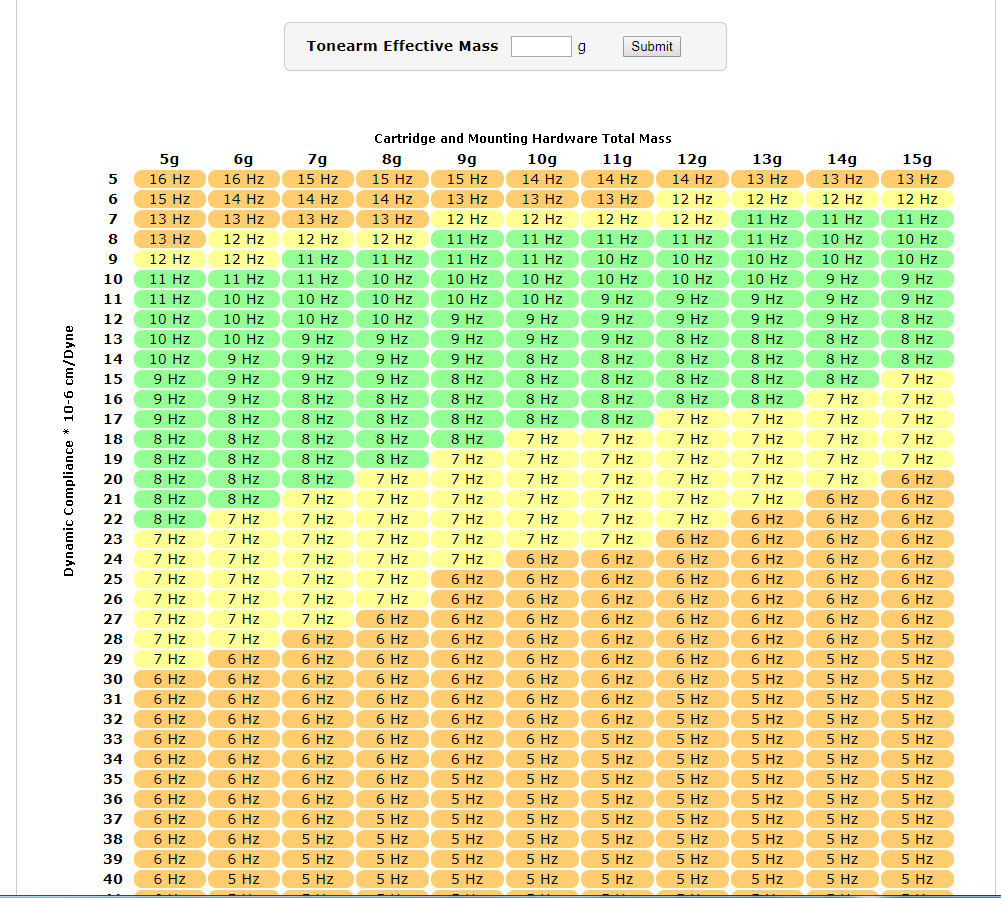
Task: Click 6 Hz cell at row 30, 12g
Action: [692, 679]
